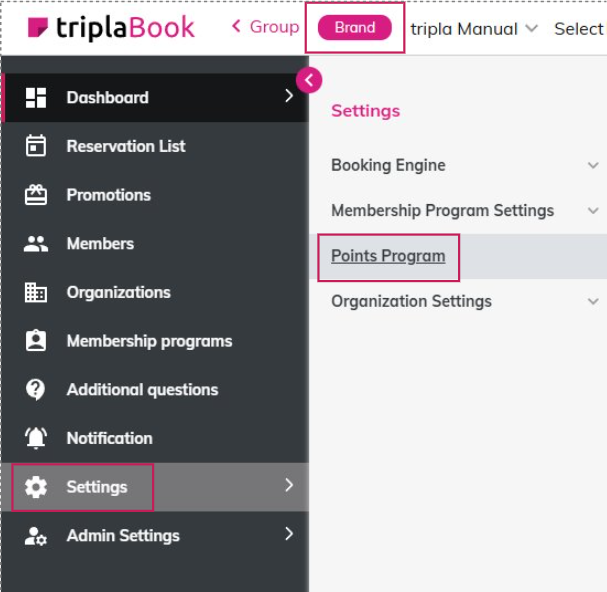Select the Brand pill button
The image size is (607, 592).
tap(354, 28)
